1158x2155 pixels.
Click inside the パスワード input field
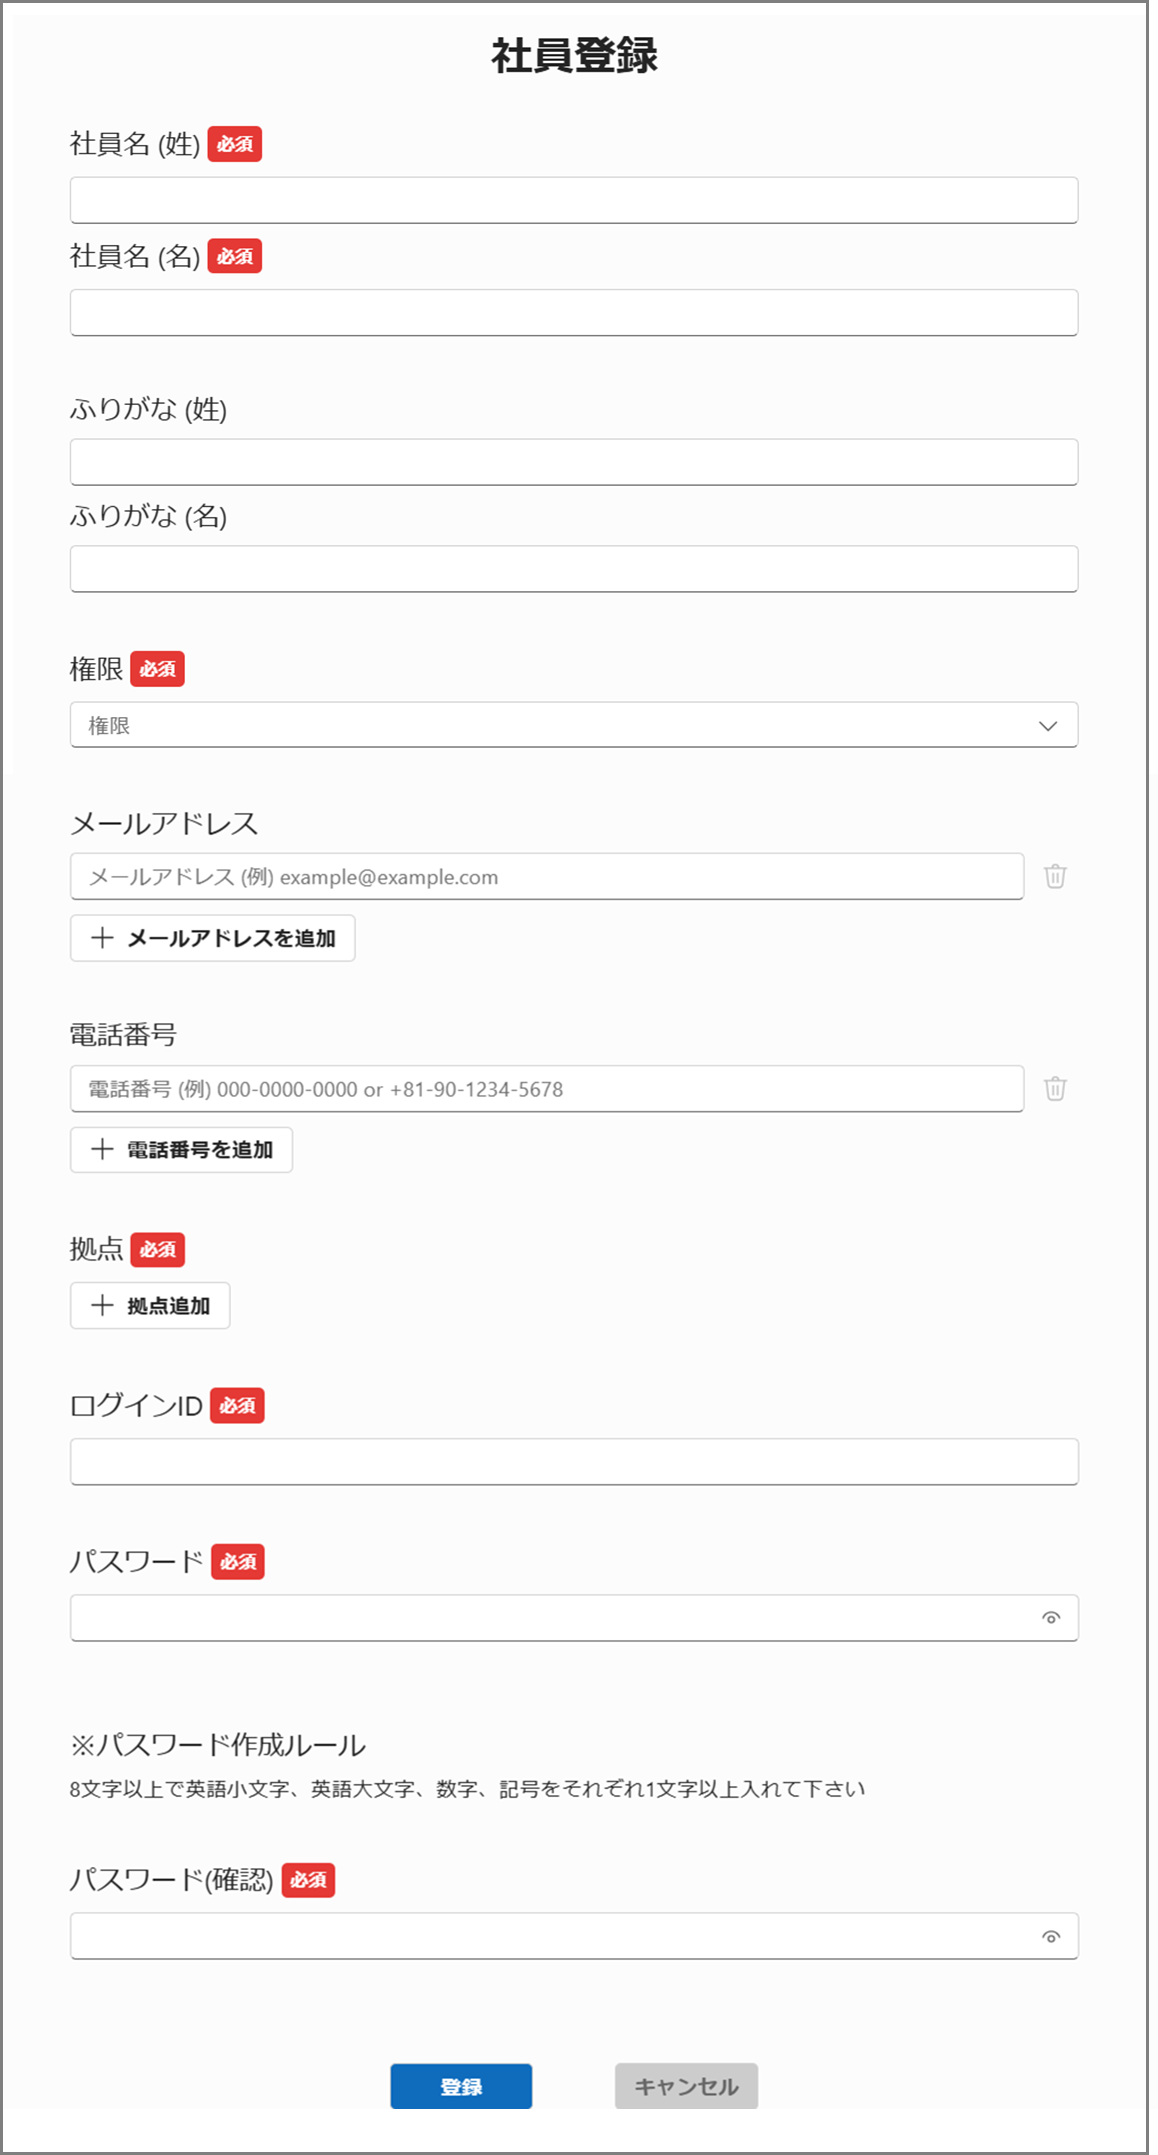550,1618
